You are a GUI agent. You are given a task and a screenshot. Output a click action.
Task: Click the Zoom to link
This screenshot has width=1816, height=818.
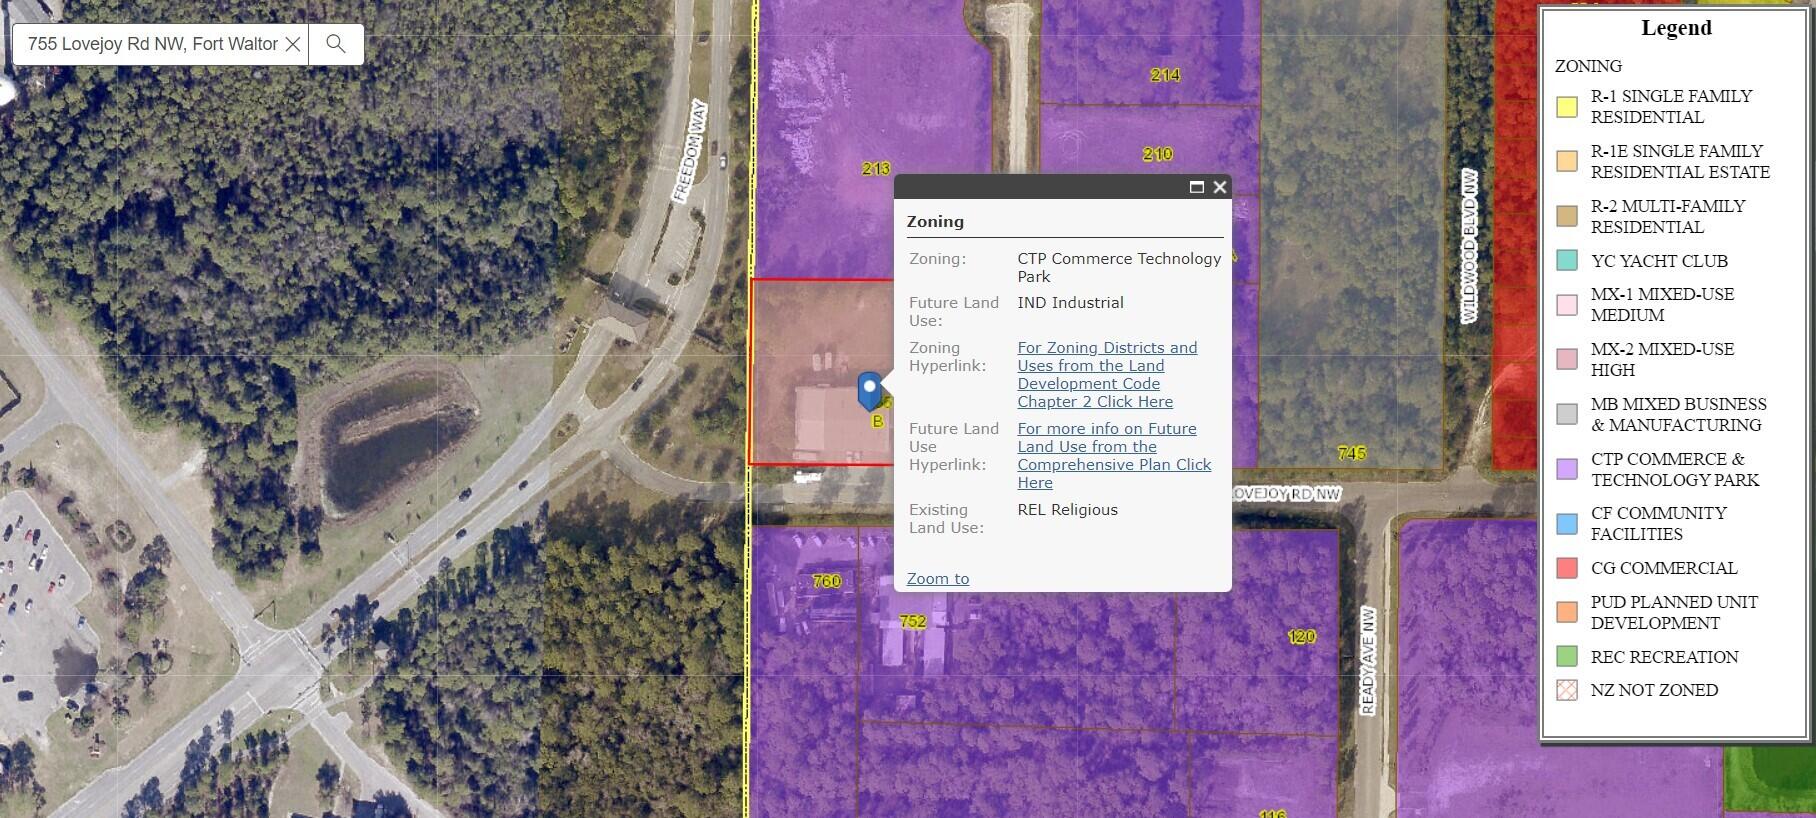tap(937, 579)
